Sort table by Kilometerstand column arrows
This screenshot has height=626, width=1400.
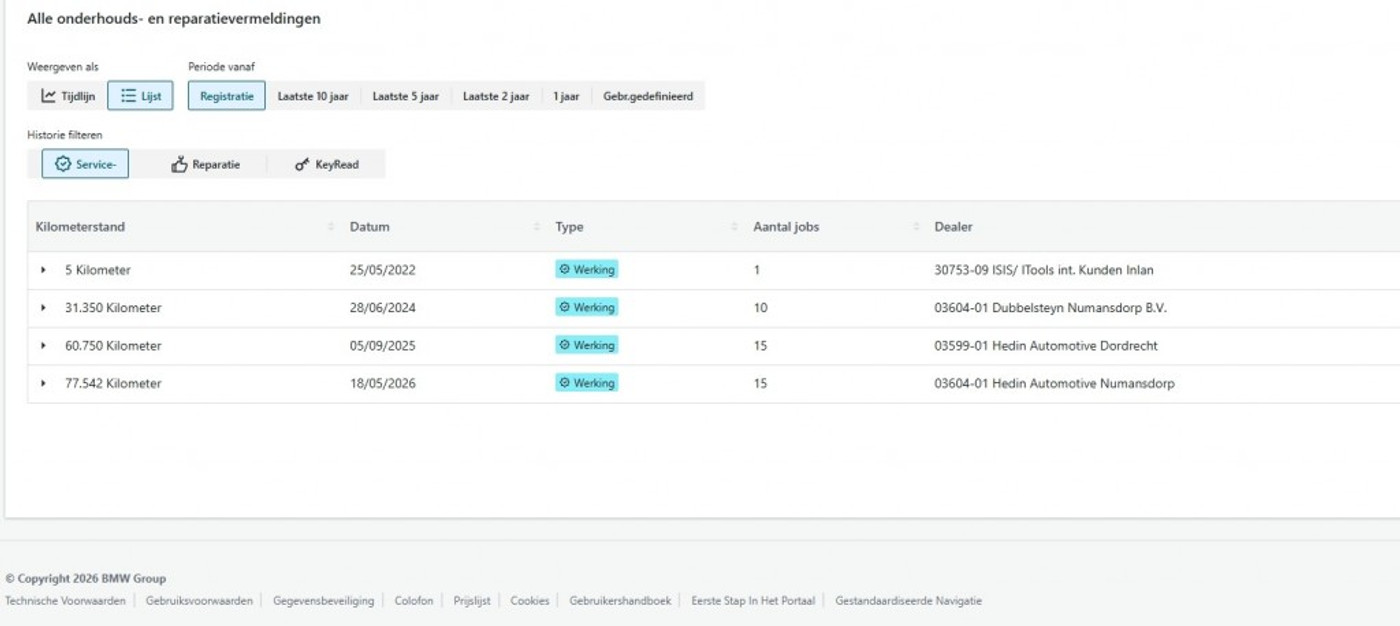331,227
